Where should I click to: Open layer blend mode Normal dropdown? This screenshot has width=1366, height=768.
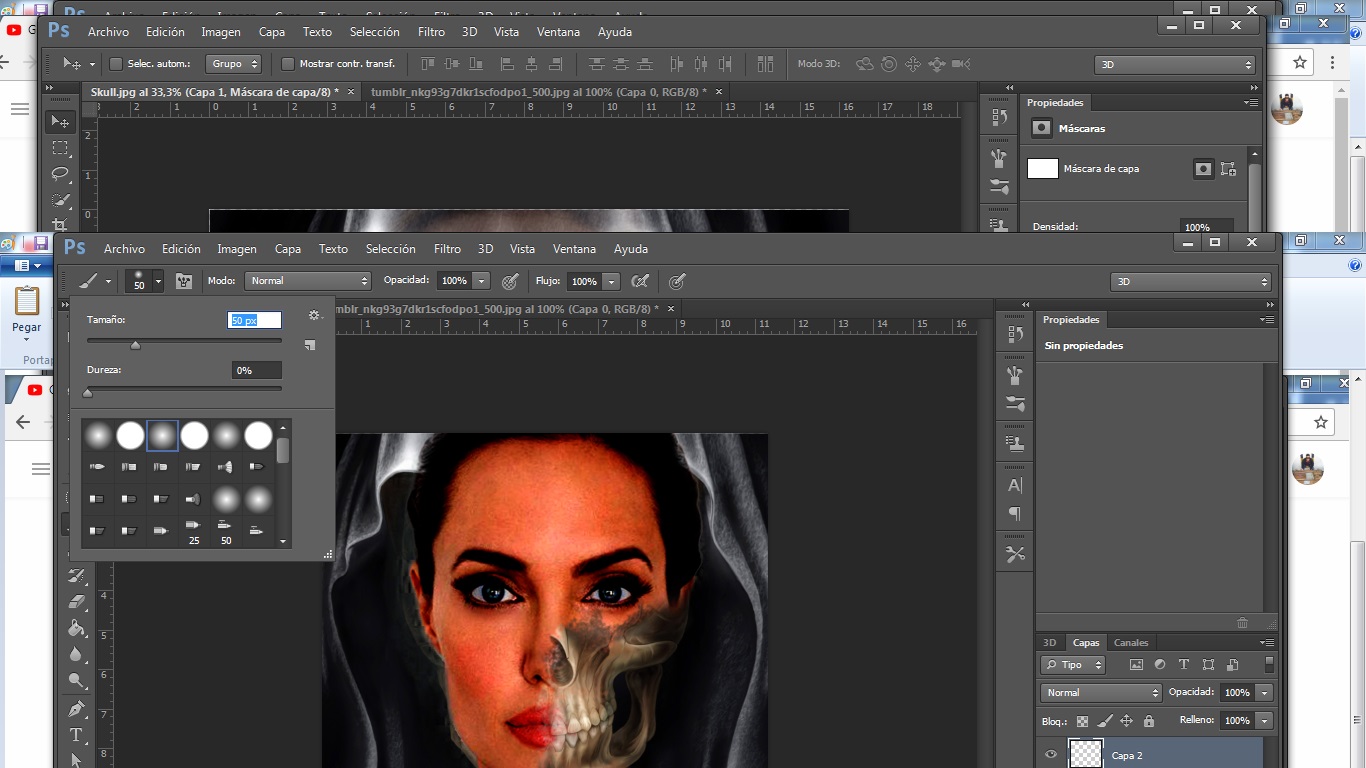(1101, 692)
